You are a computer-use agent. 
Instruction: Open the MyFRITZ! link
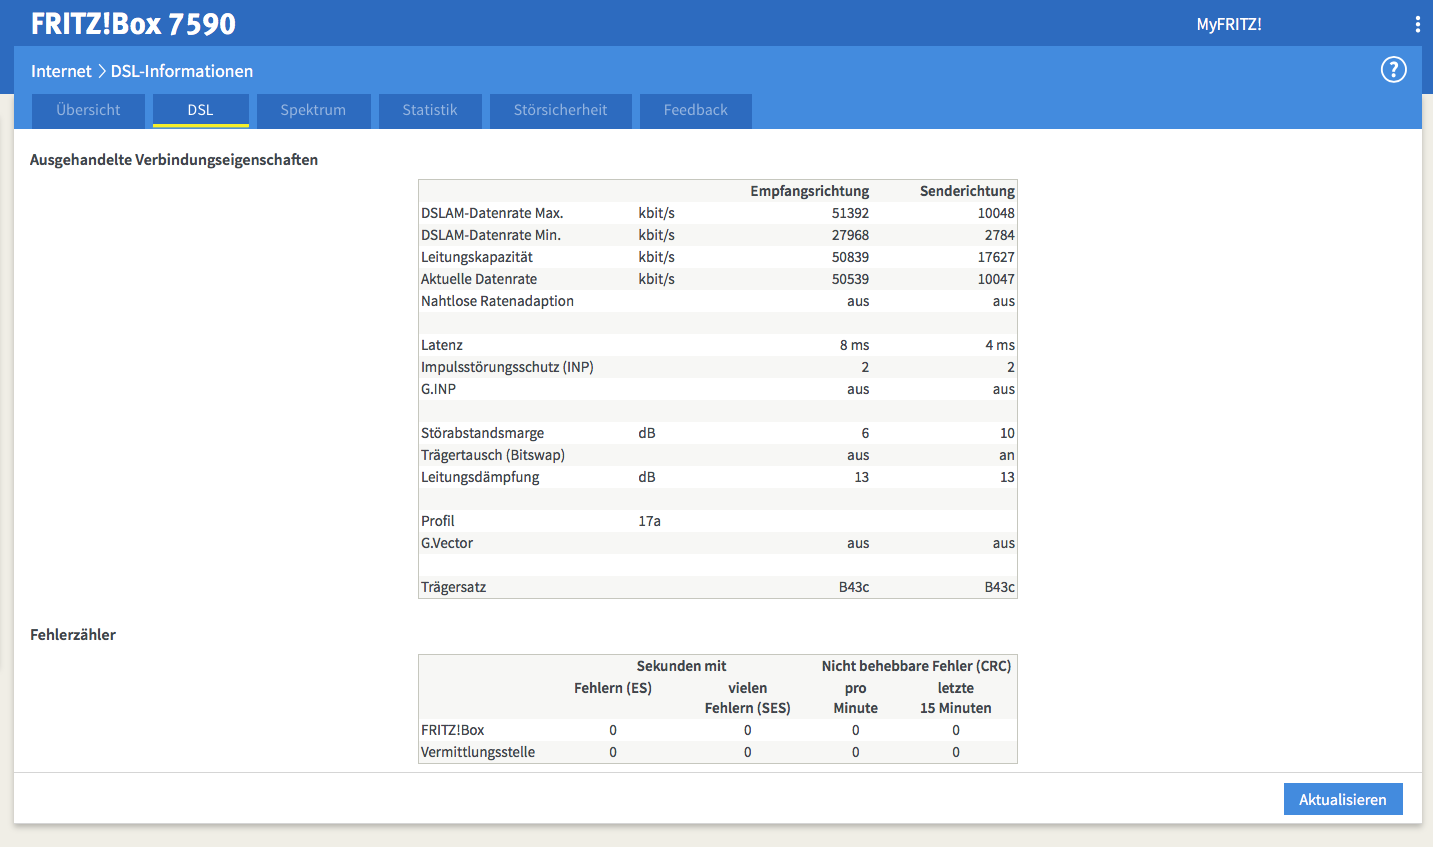(1229, 24)
